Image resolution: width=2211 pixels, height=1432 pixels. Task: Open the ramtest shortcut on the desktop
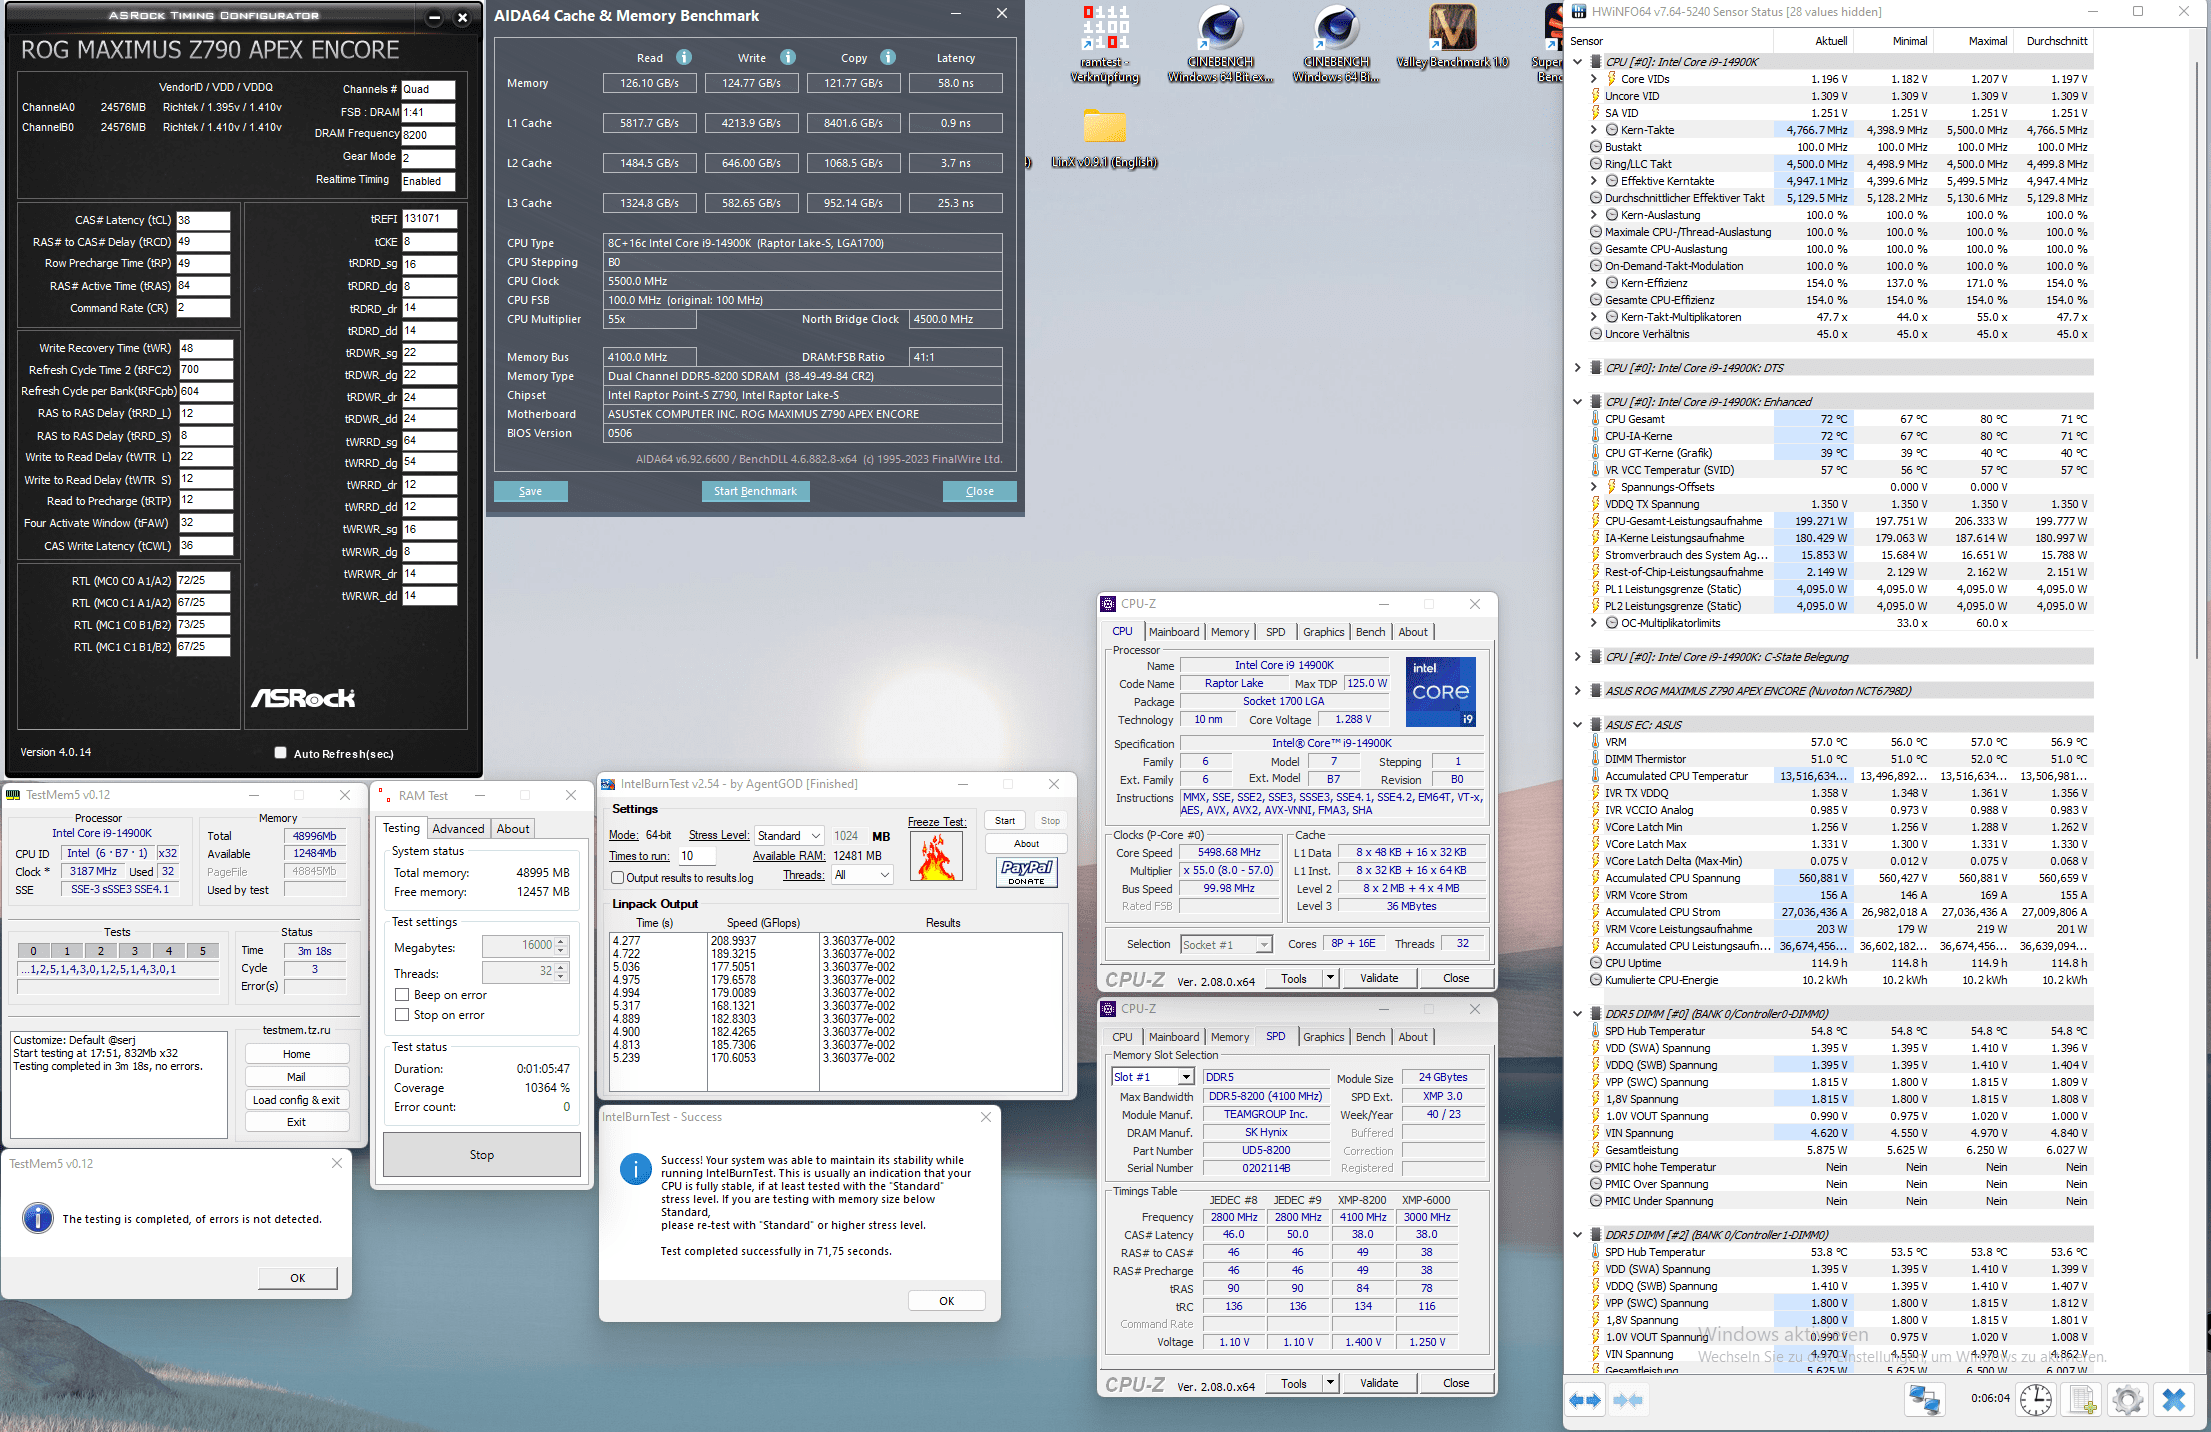(1105, 43)
